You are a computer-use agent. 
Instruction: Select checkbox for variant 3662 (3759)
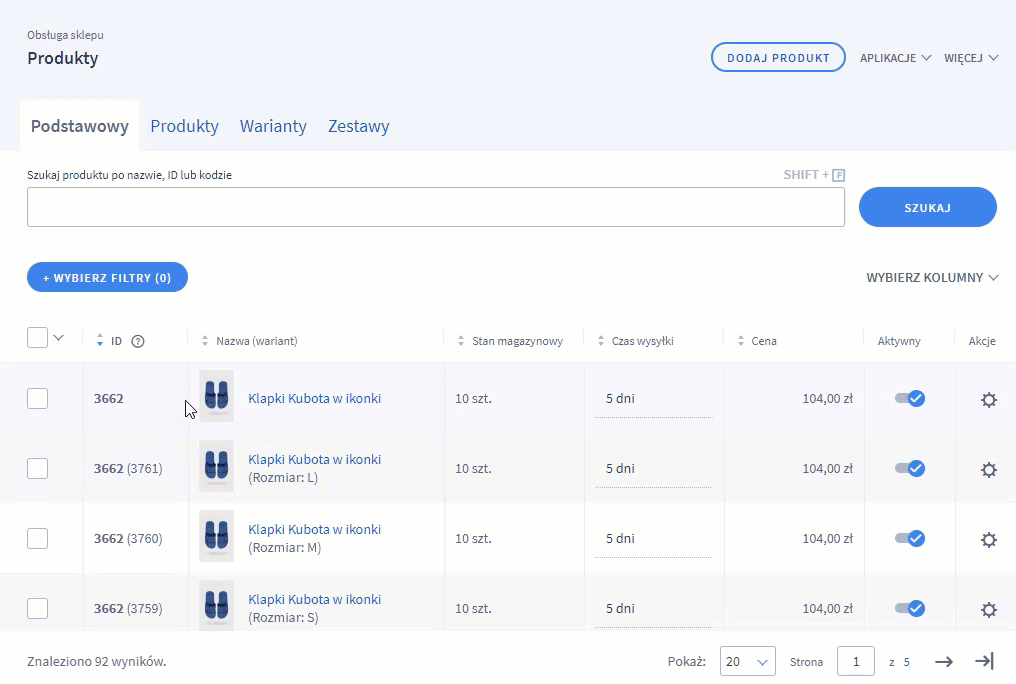tap(38, 608)
